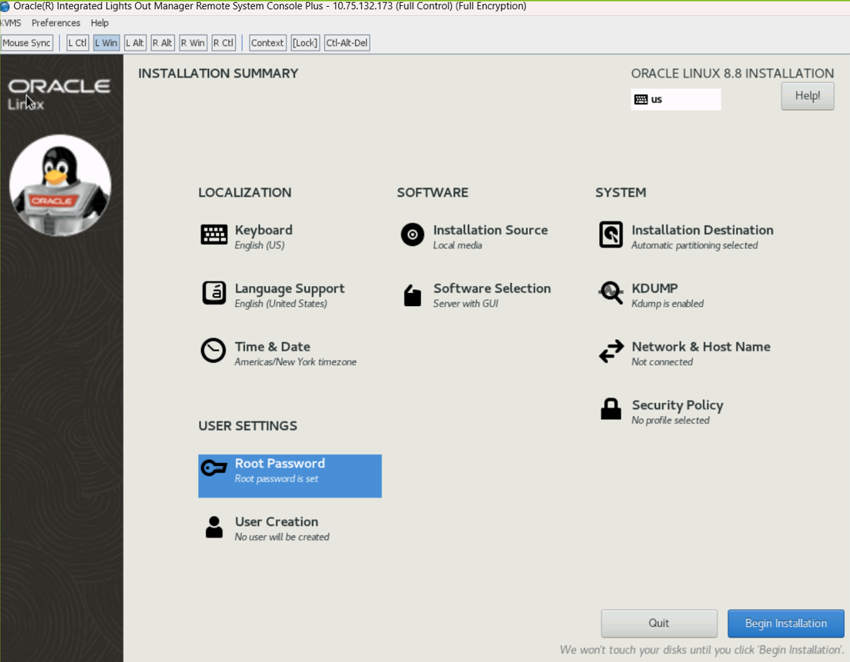The height and width of the screenshot is (662, 850).
Task: Click 'Not connected' status text
Action: coord(662,362)
